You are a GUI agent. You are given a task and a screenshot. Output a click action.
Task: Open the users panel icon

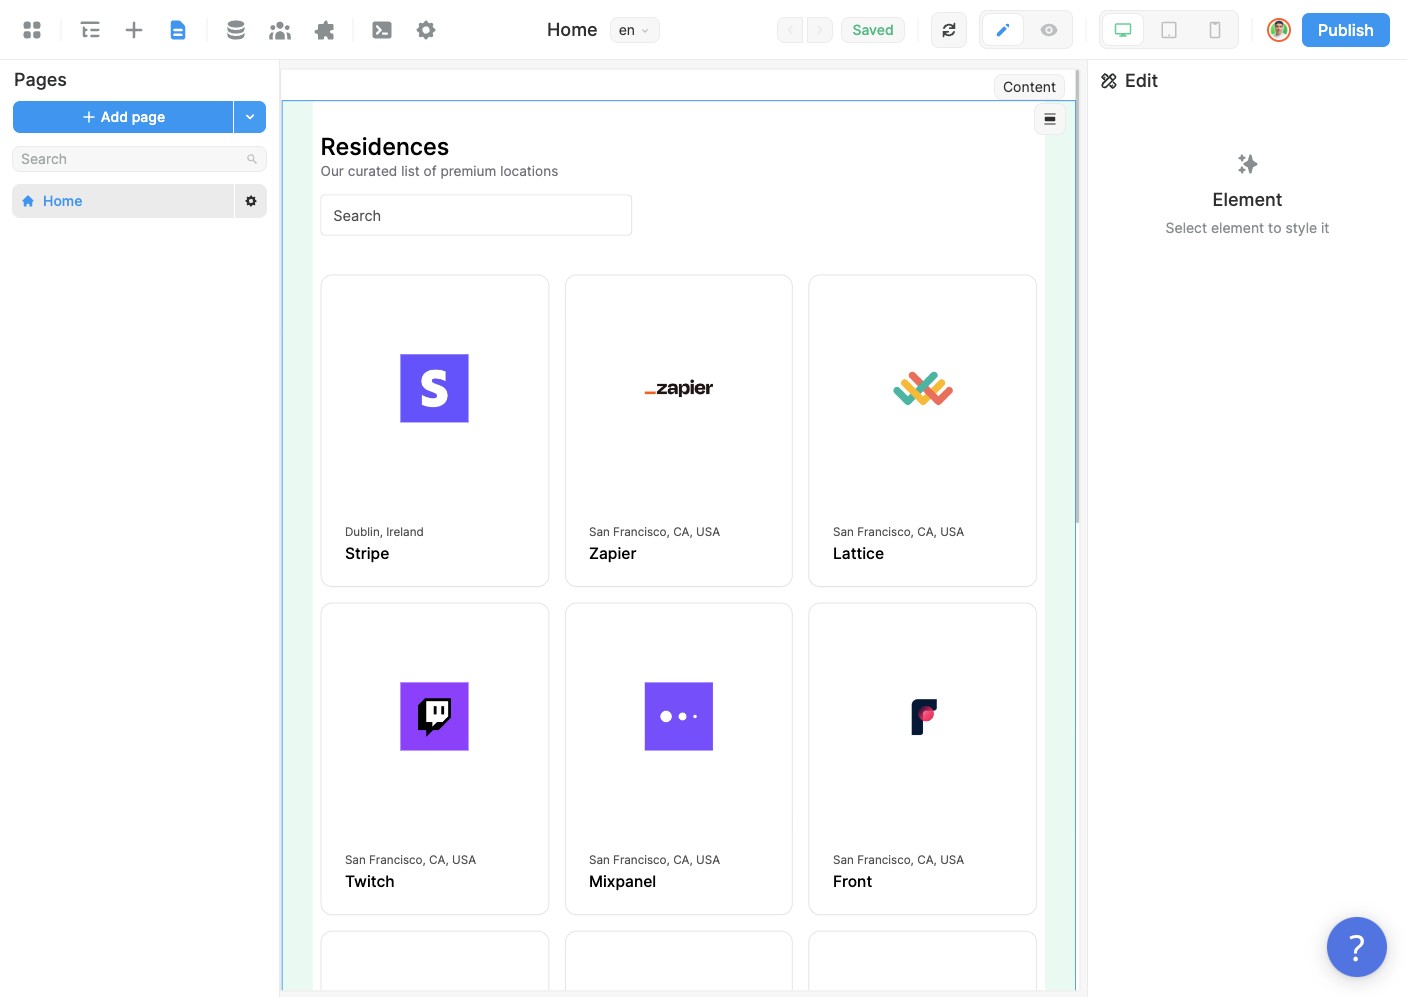tap(280, 30)
